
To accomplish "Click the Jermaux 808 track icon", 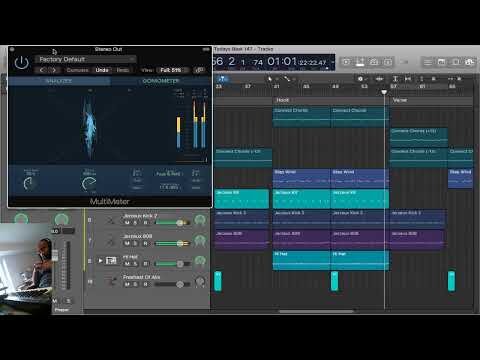I will pyautogui.click(x=110, y=241).
